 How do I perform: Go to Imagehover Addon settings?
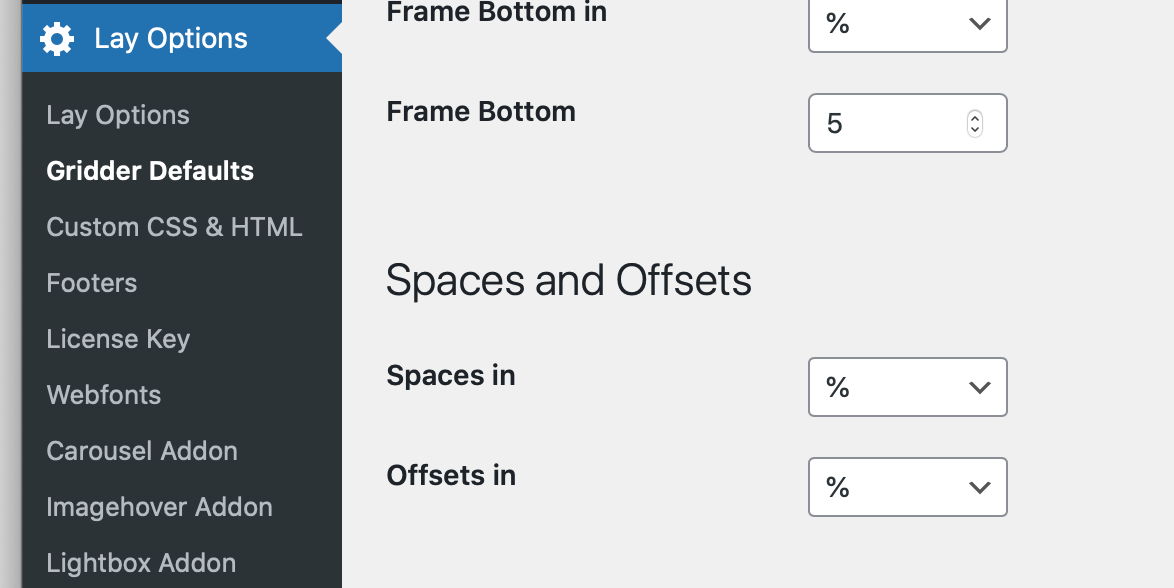point(159,507)
